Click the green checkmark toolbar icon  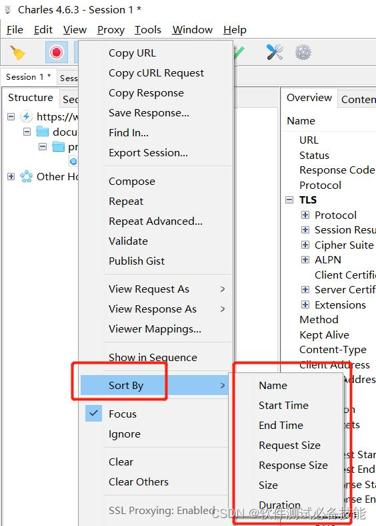(x=239, y=53)
